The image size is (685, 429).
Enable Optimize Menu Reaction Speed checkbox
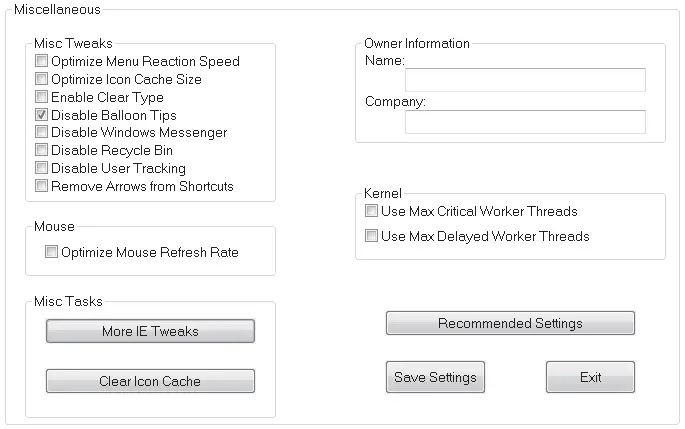point(42,62)
